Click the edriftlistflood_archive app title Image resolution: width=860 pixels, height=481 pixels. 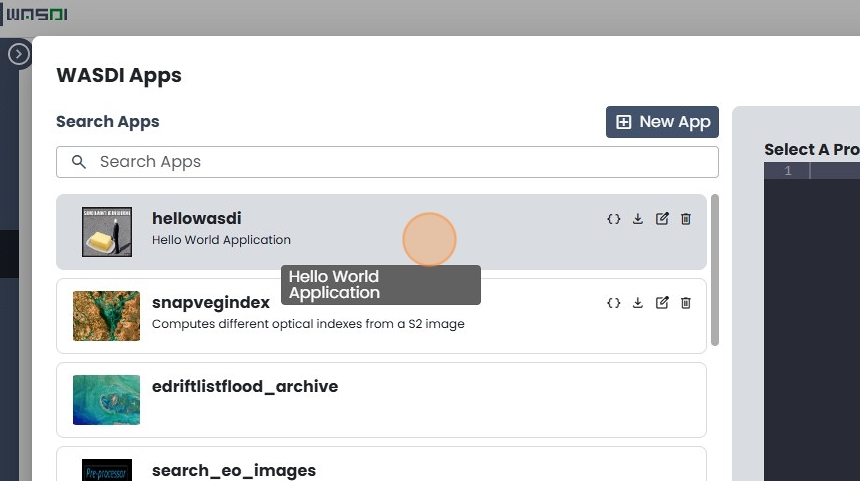245,386
